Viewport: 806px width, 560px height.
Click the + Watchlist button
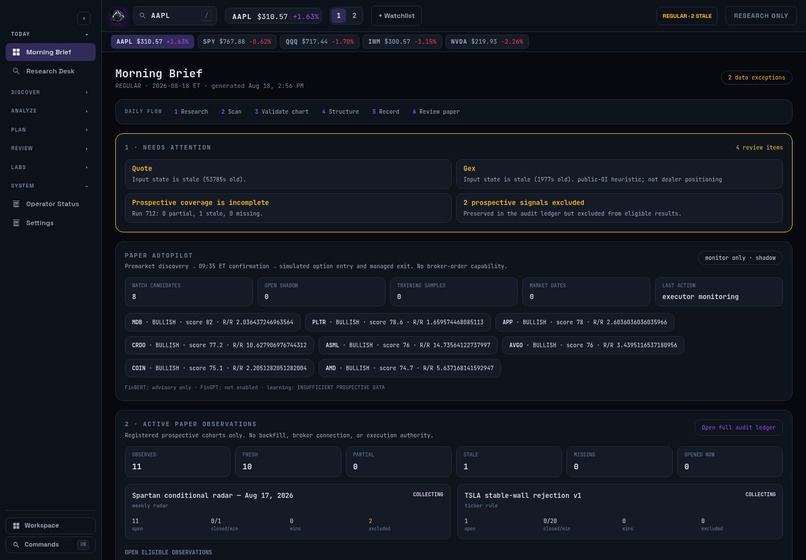pos(396,16)
